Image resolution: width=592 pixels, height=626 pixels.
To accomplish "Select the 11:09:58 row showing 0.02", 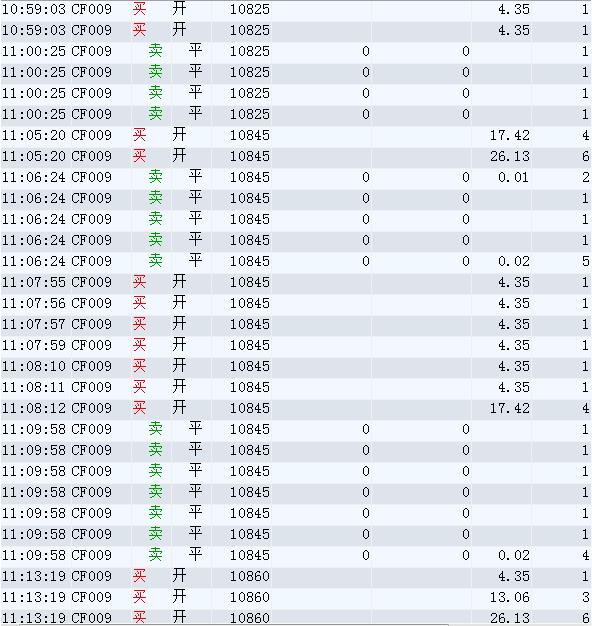I will 296,555.
